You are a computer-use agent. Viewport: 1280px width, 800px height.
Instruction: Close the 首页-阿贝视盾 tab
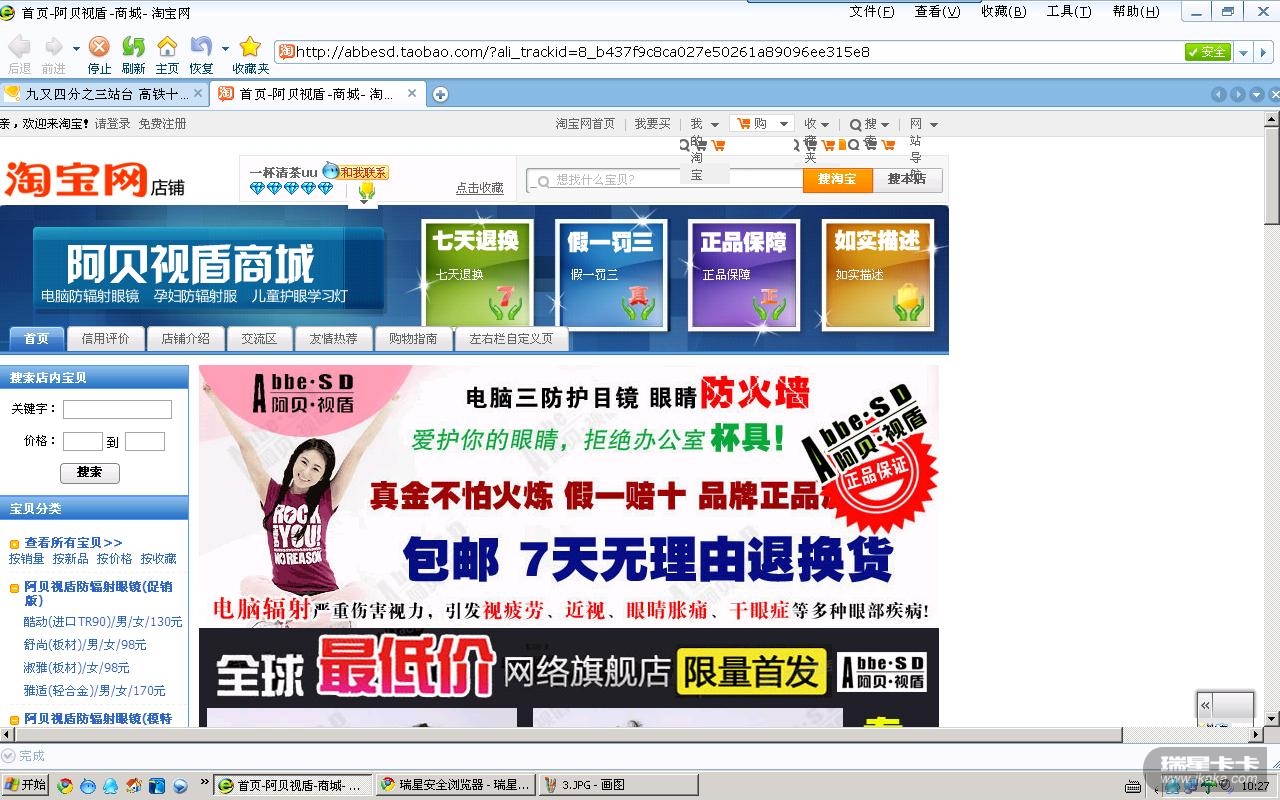point(412,93)
